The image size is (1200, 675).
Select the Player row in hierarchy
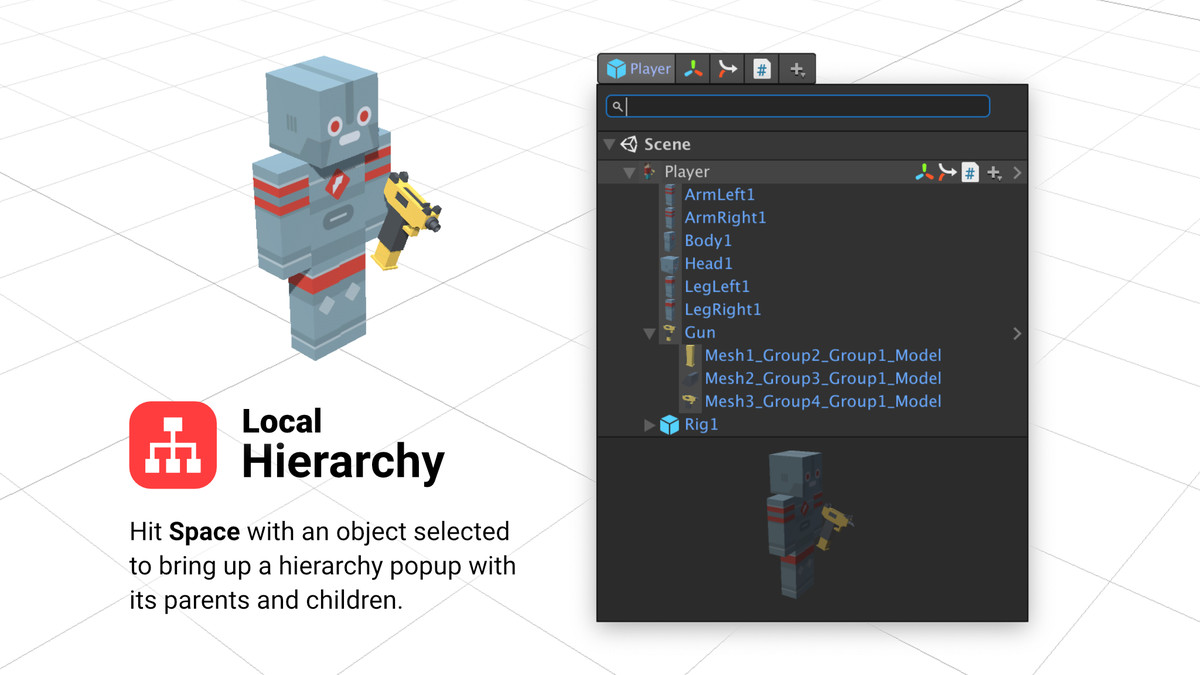coord(812,172)
